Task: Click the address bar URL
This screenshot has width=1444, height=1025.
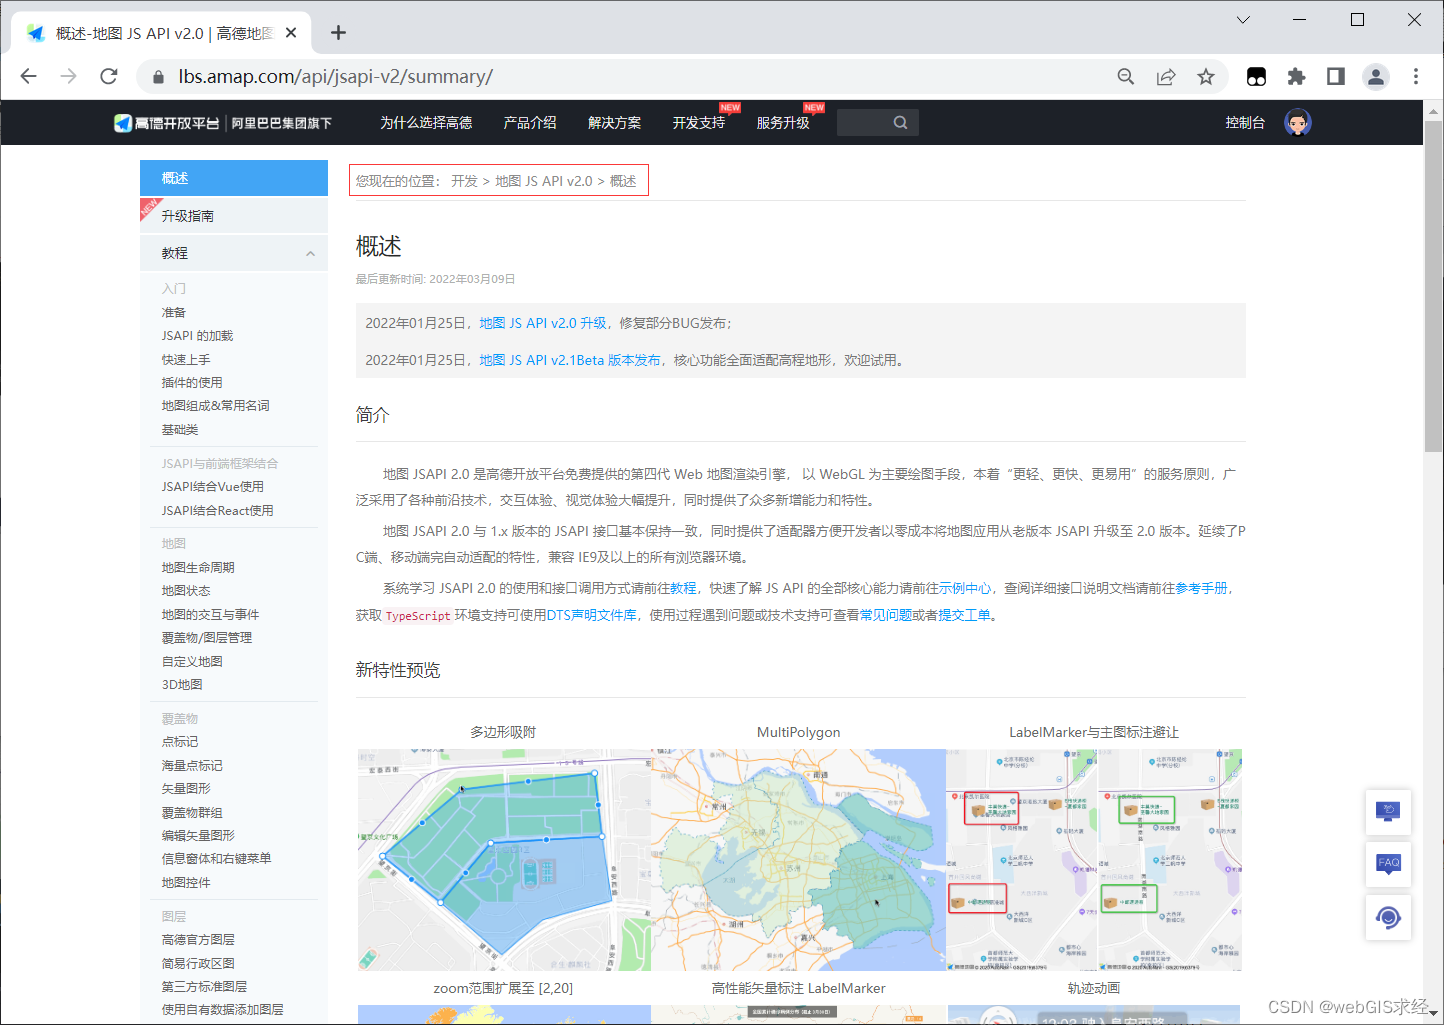Action: [x=335, y=77]
